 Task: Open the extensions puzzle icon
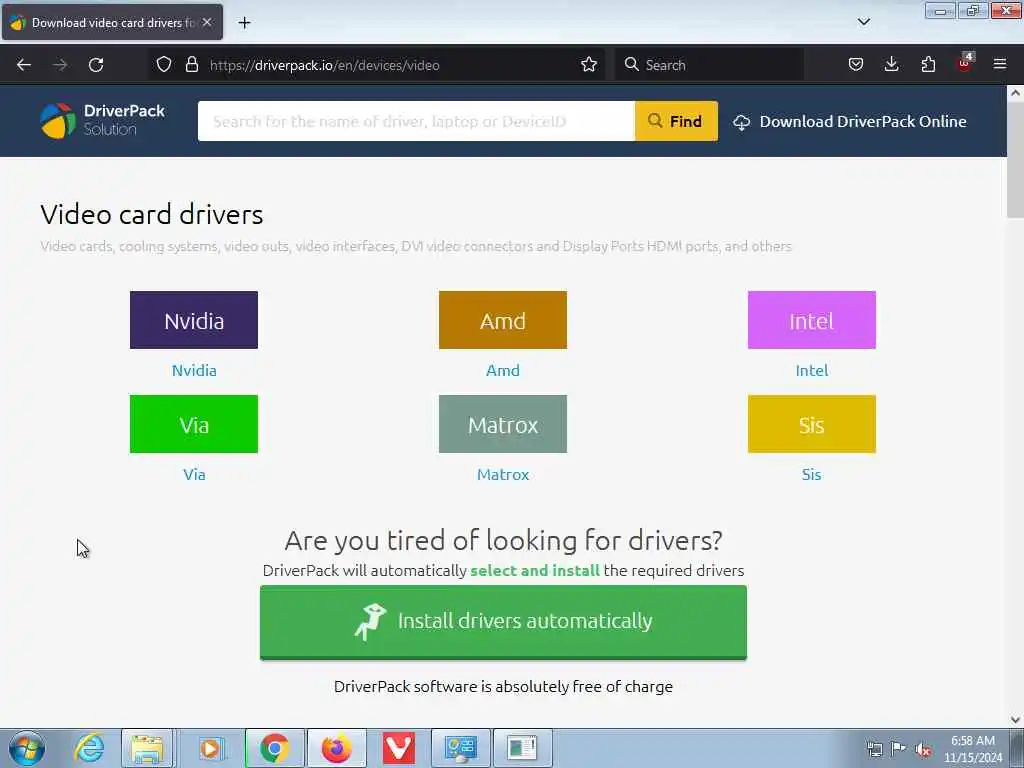click(928, 64)
